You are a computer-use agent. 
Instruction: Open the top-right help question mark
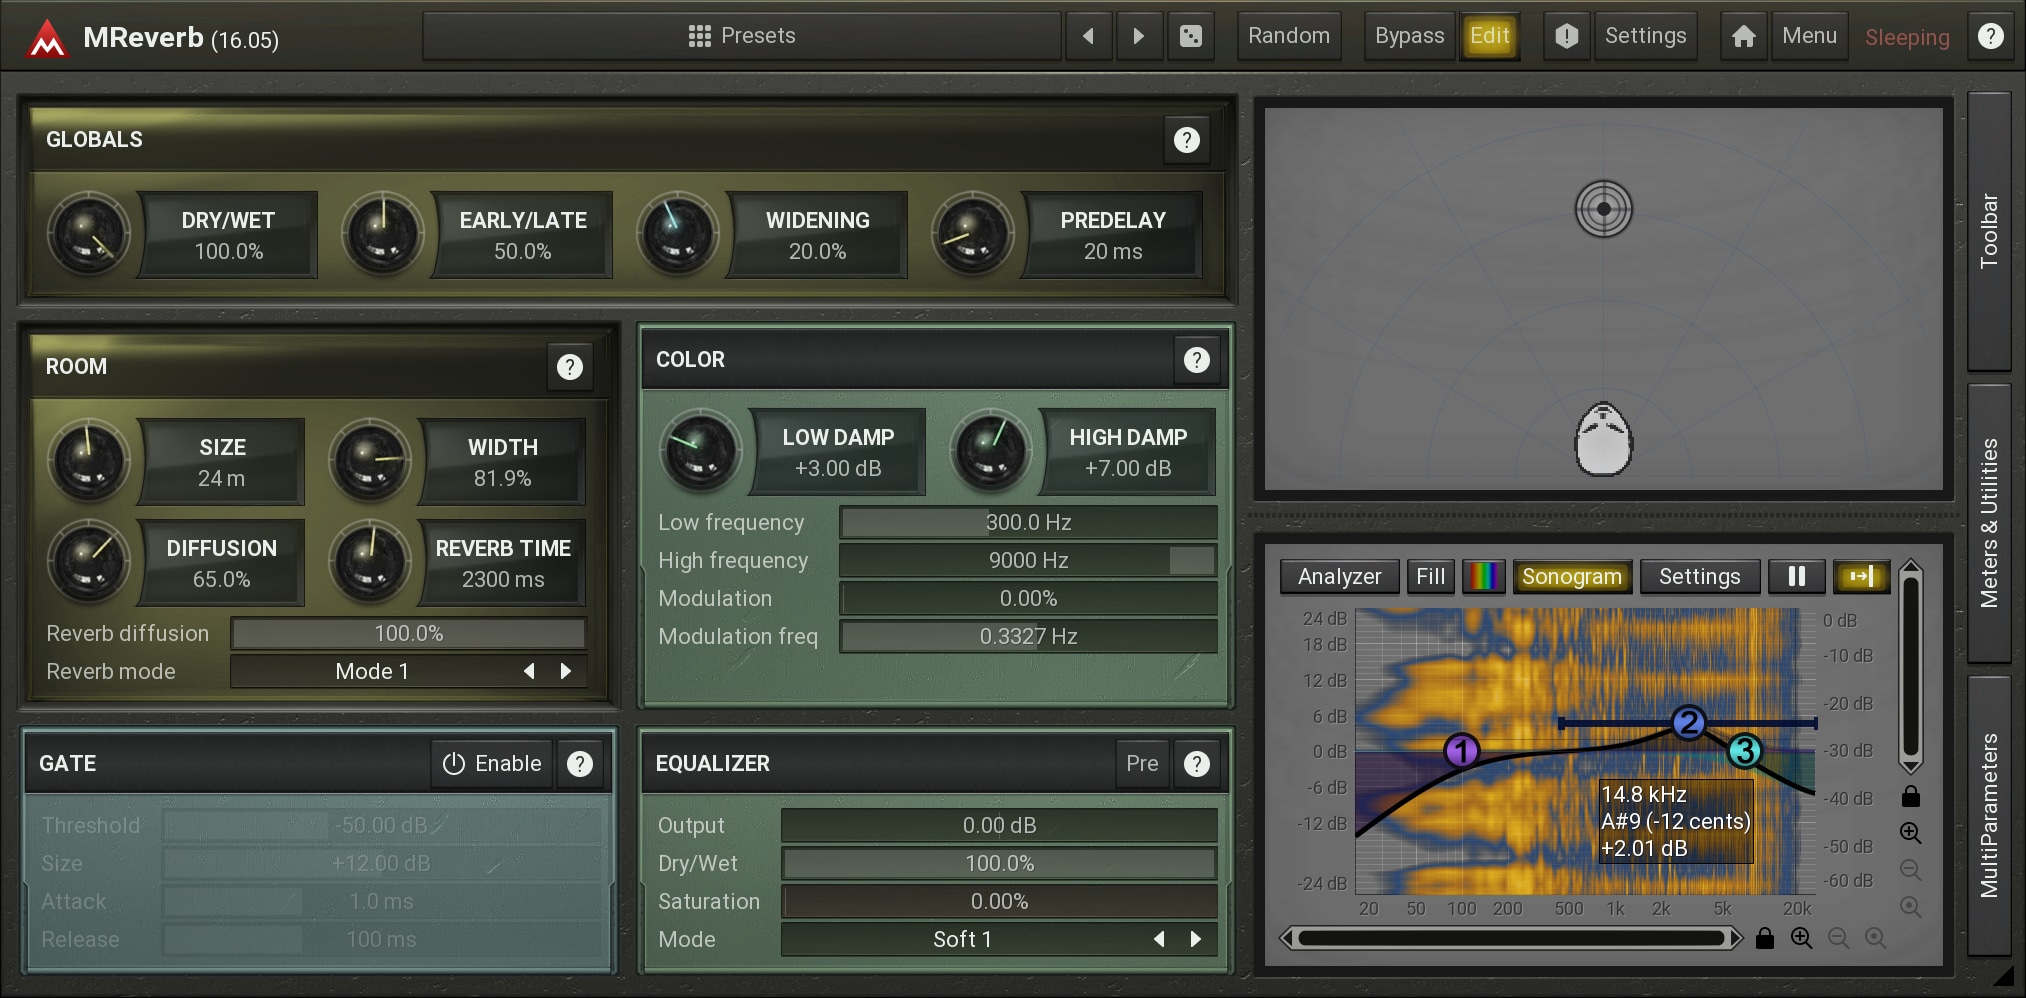tap(1990, 36)
